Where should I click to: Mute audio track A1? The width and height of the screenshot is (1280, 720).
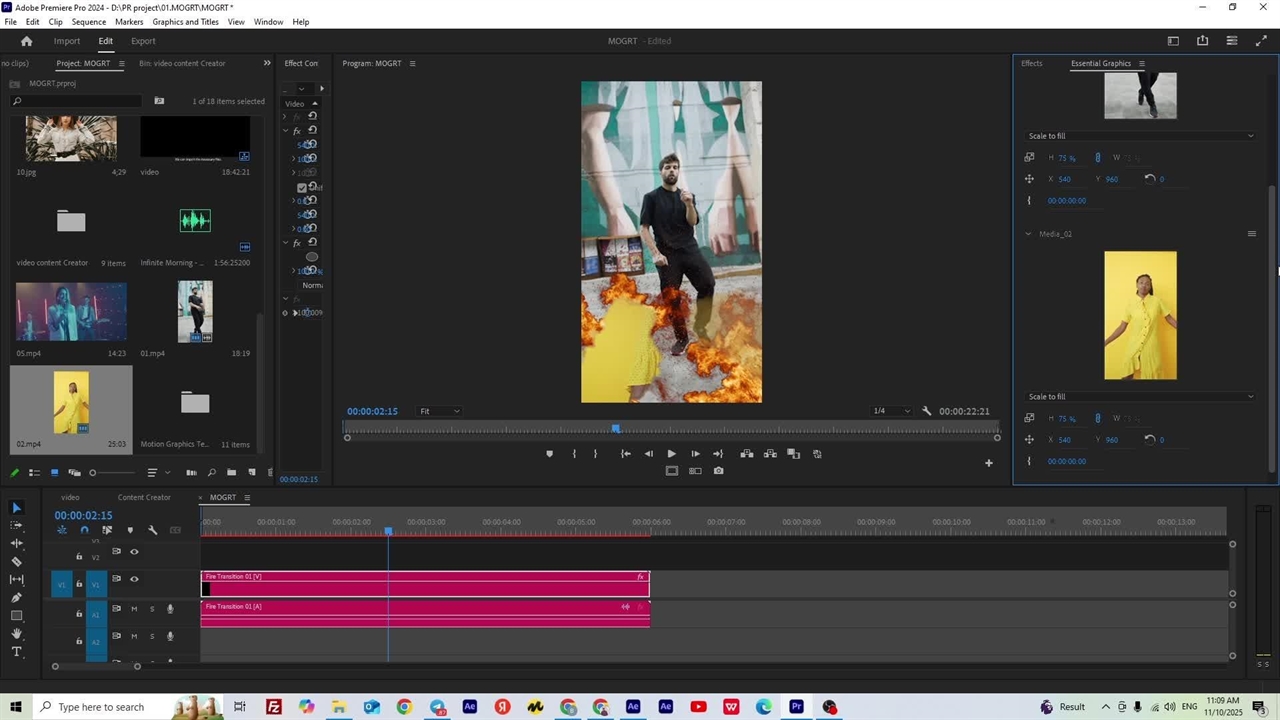point(134,609)
